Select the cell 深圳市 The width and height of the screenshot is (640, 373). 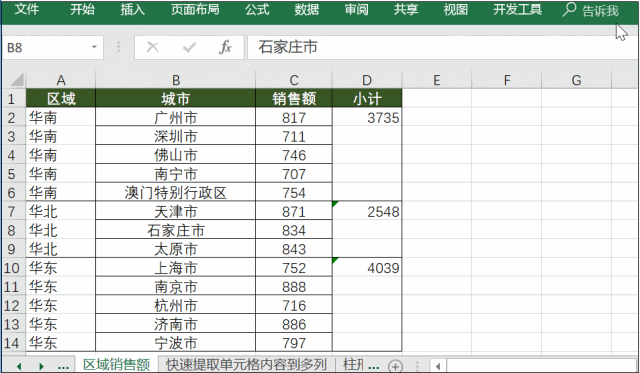pyautogui.click(x=176, y=136)
